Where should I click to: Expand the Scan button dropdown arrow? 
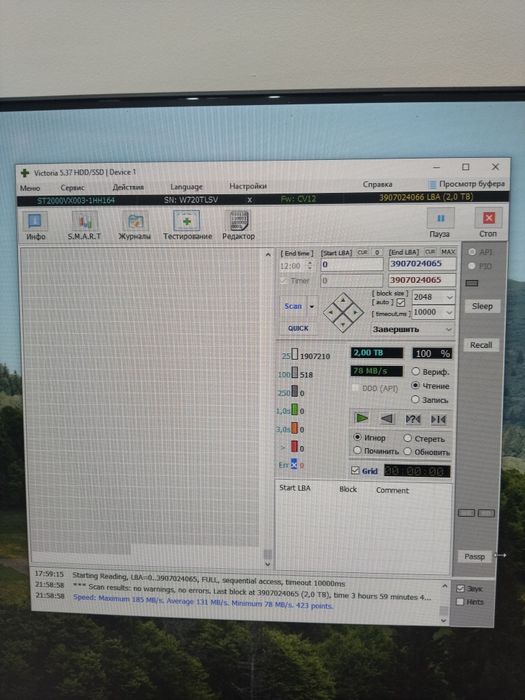click(x=312, y=306)
